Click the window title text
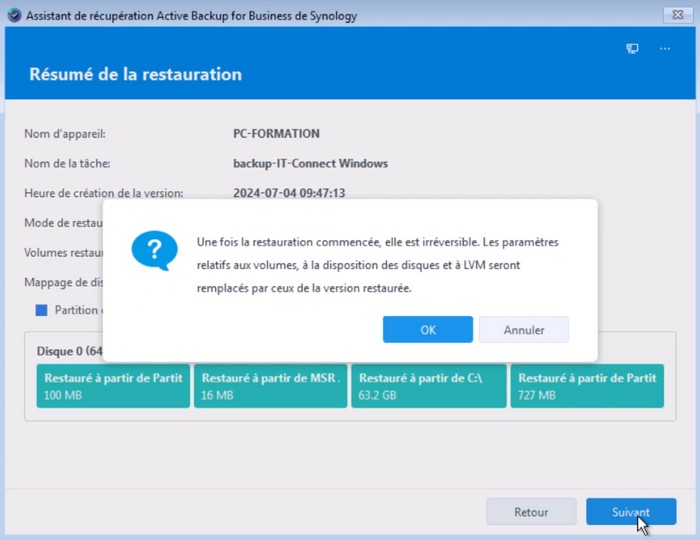The image size is (700, 540). [192, 16]
